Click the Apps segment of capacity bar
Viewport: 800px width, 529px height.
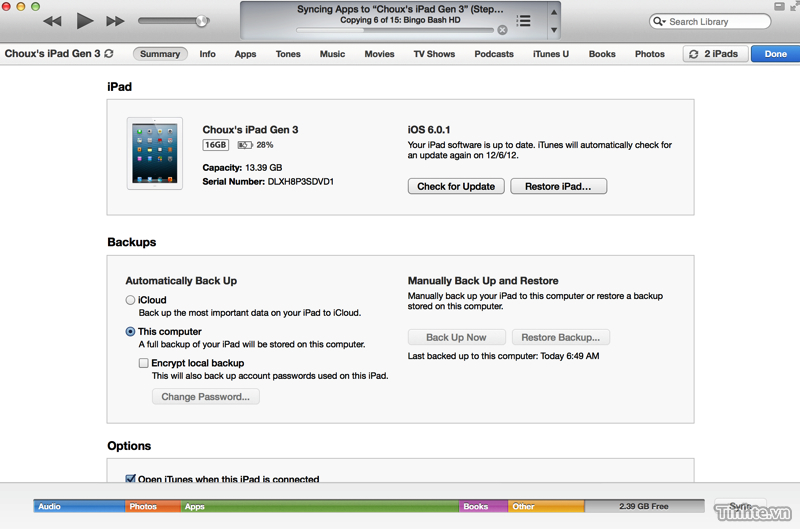tap(320, 506)
